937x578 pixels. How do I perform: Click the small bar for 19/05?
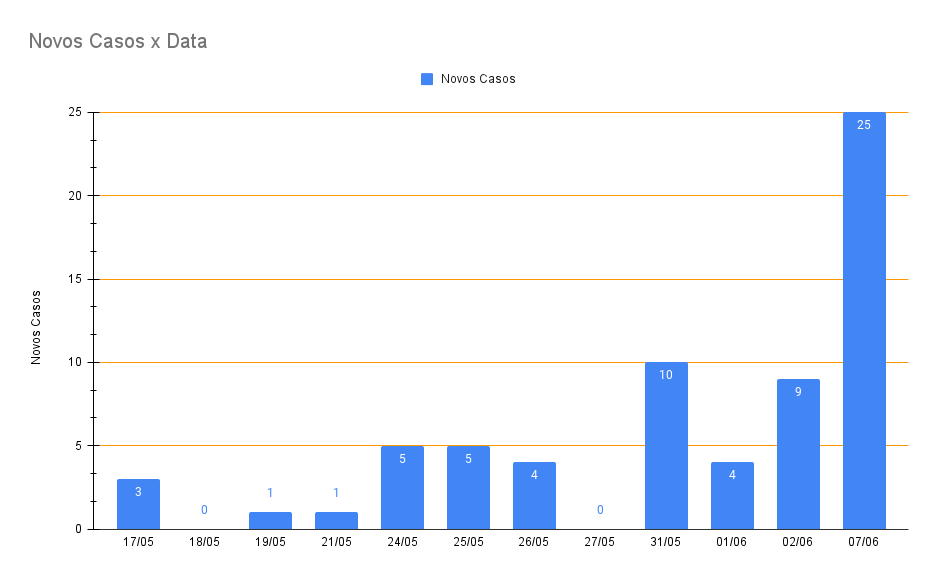click(270, 520)
